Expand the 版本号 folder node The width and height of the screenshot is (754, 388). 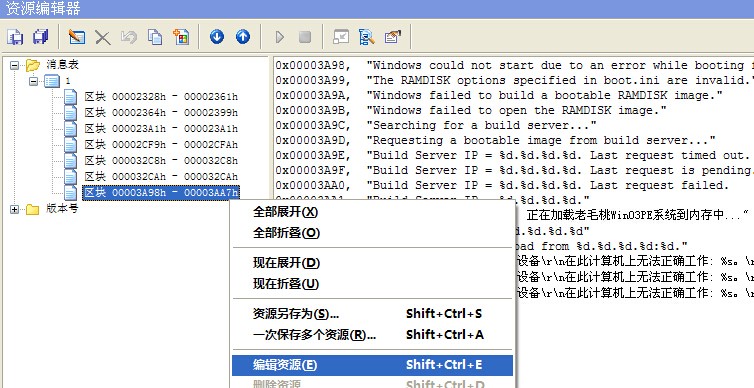click(14, 209)
